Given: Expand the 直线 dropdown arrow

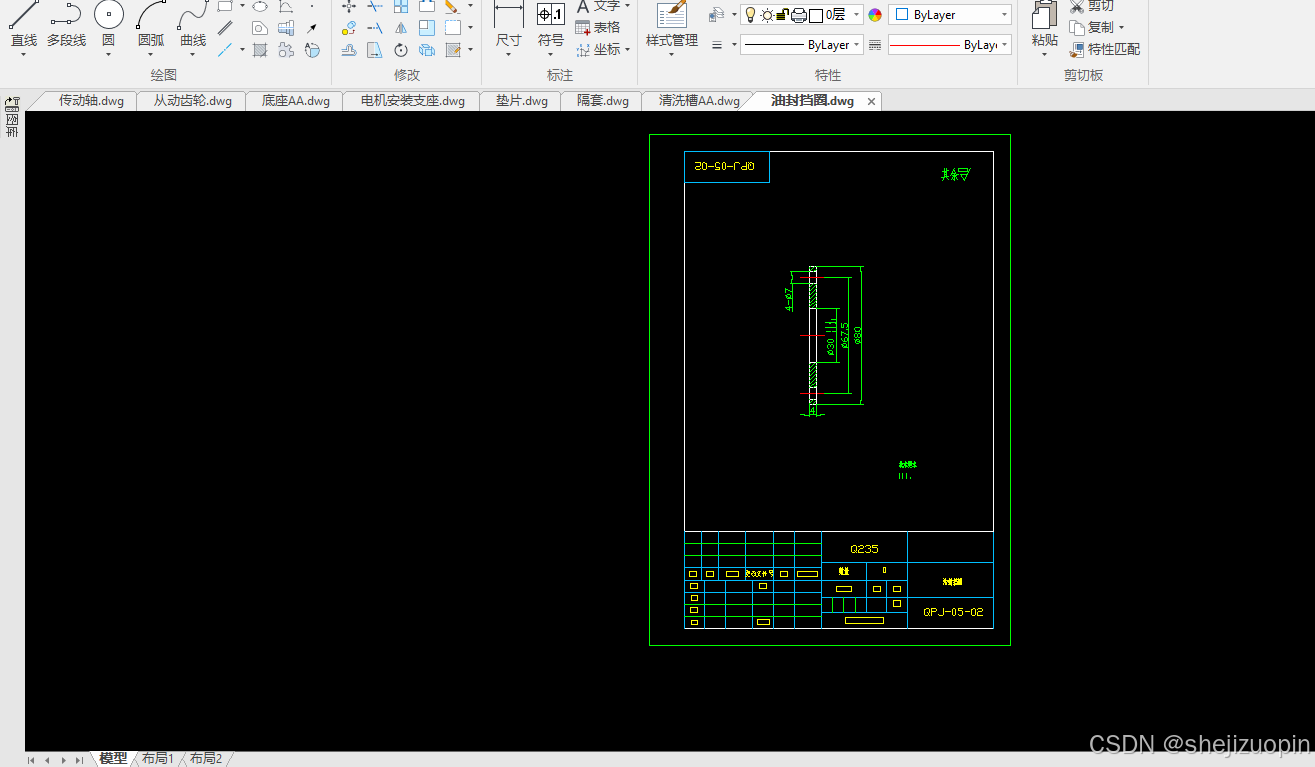Looking at the screenshot, I should tap(23, 55).
